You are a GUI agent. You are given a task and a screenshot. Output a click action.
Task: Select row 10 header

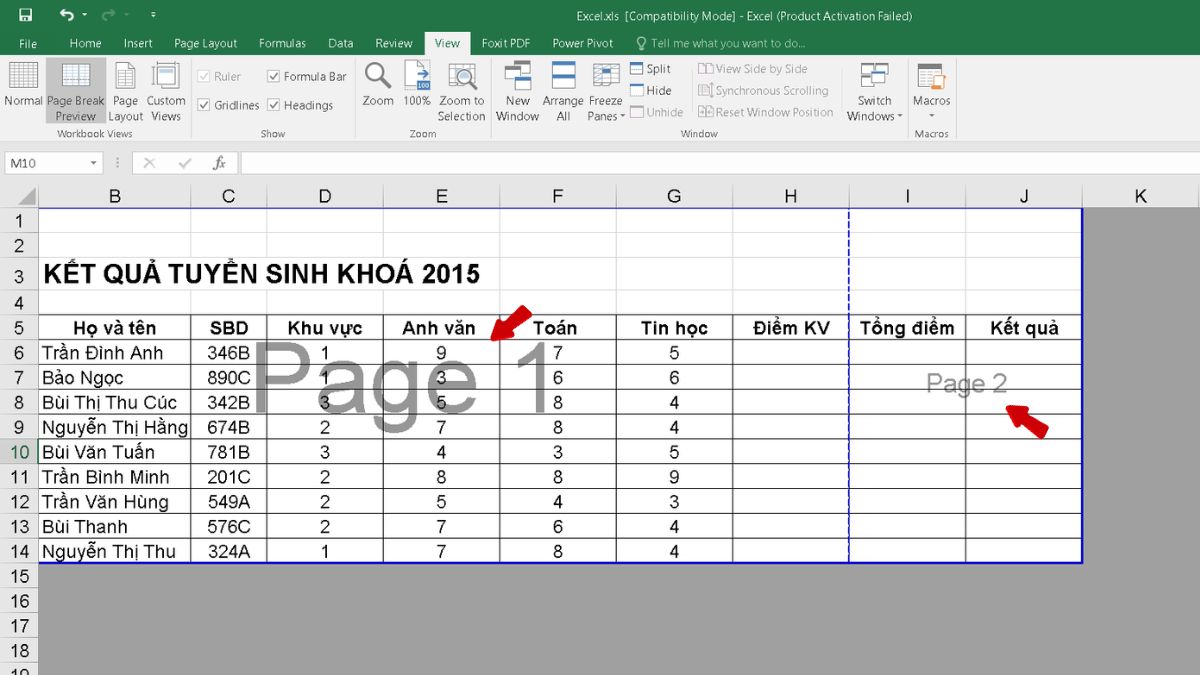coord(20,452)
